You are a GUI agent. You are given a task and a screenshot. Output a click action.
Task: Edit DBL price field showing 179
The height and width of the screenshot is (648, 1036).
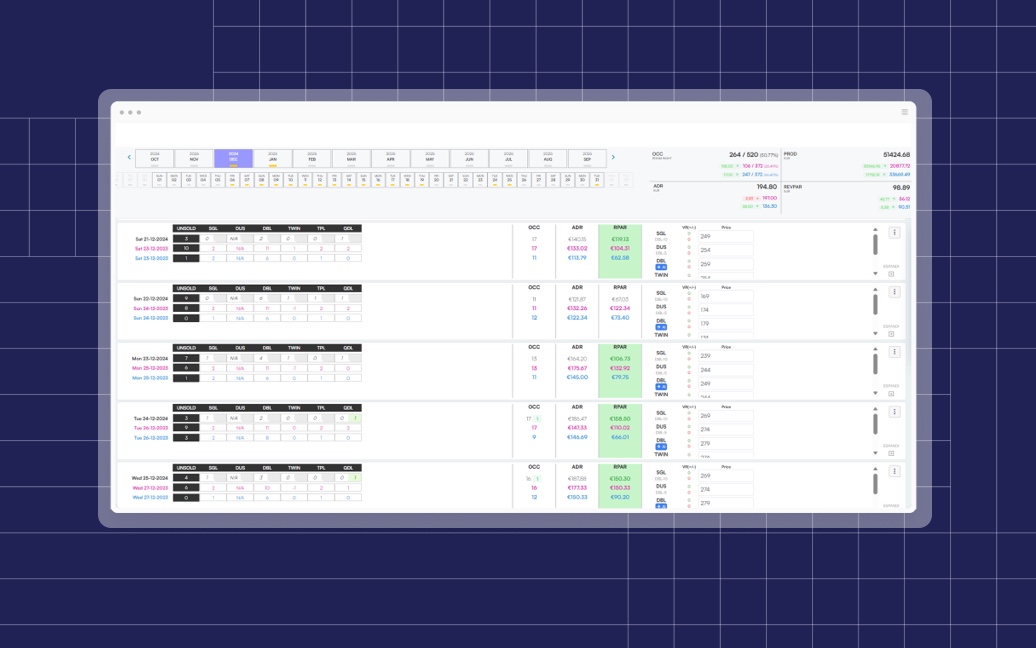(725, 324)
